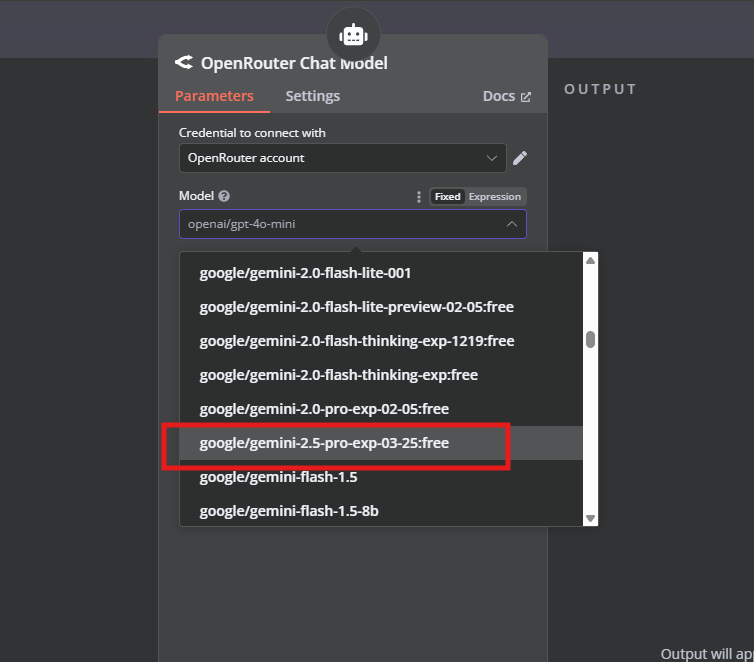Click the 'Credential to connect with' label

pyautogui.click(x=252, y=133)
